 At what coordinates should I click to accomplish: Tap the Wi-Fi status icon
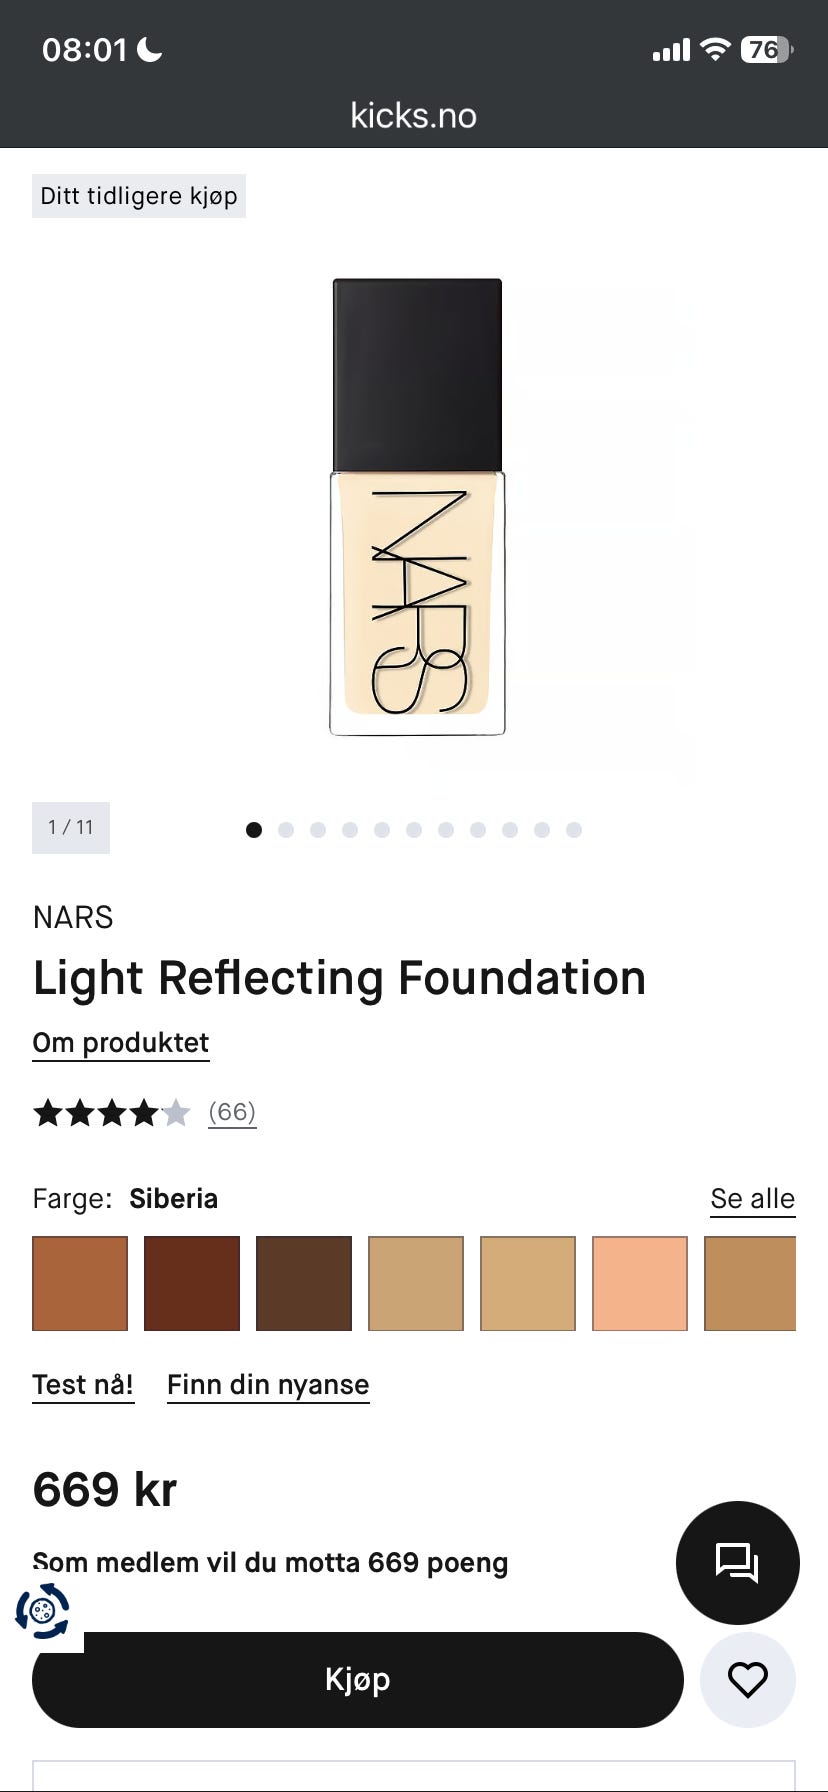pos(715,49)
